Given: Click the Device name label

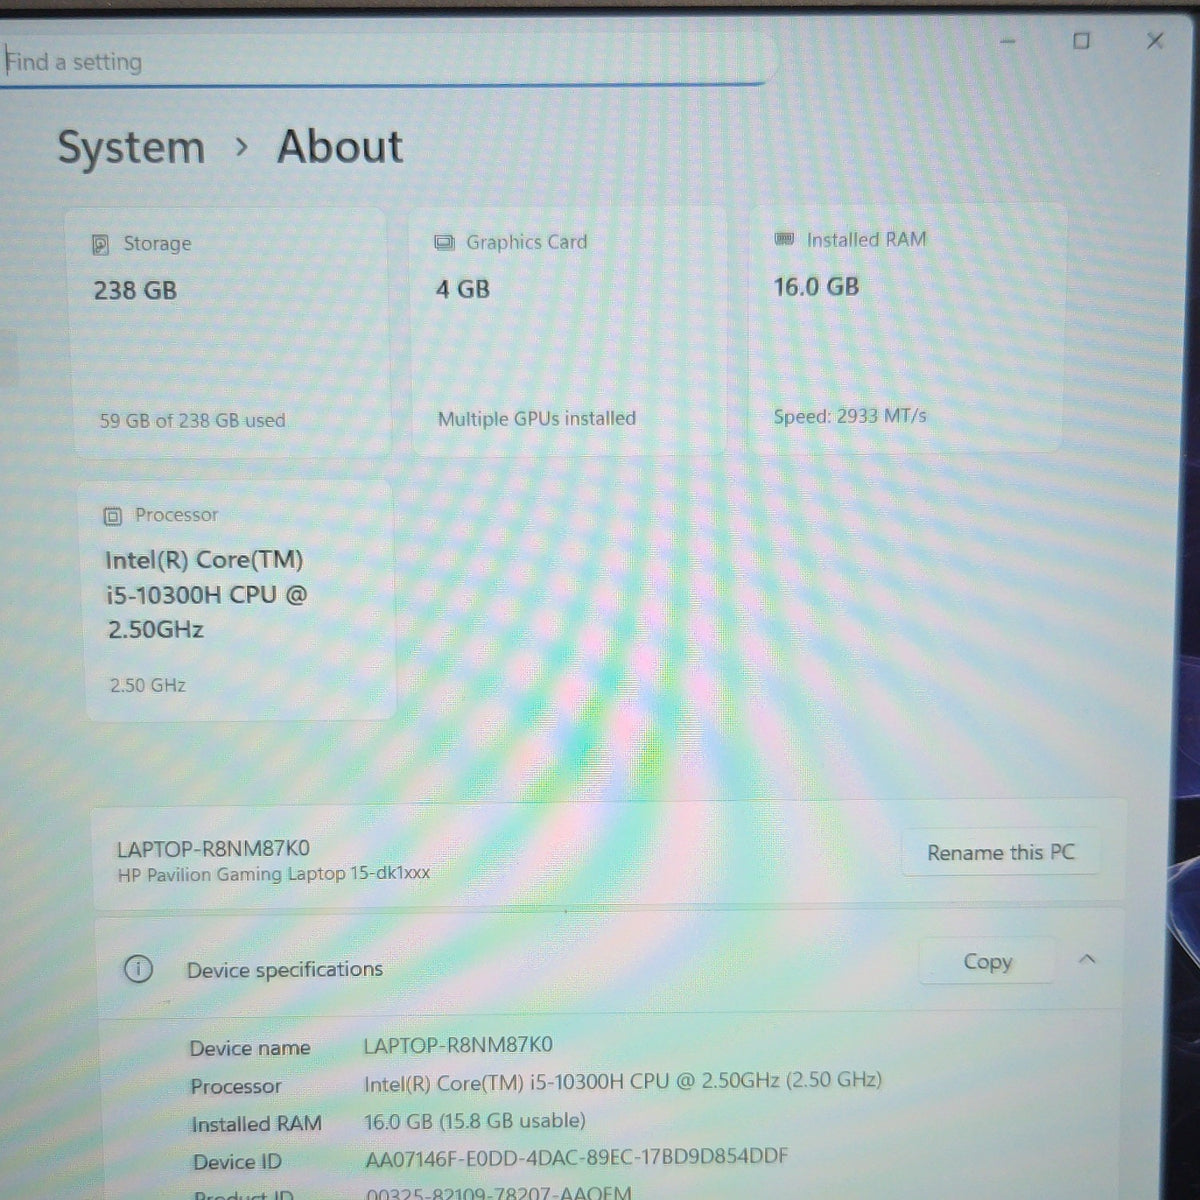Looking at the screenshot, I should [x=250, y=1048].
